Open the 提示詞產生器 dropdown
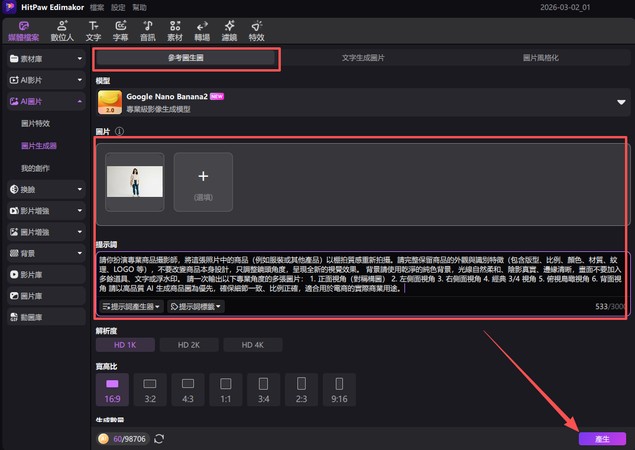The width and height of the screenshot is (635, 450). (x=131, y=307)
